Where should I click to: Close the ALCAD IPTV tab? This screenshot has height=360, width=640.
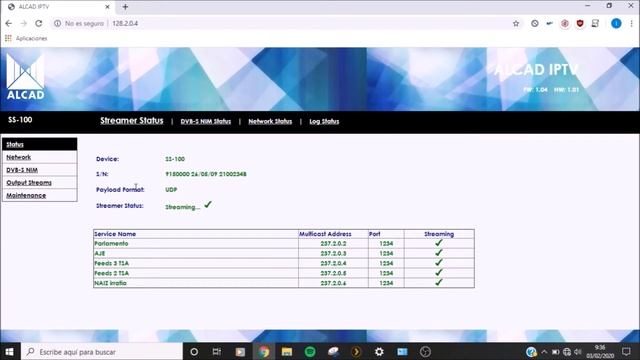107,7
